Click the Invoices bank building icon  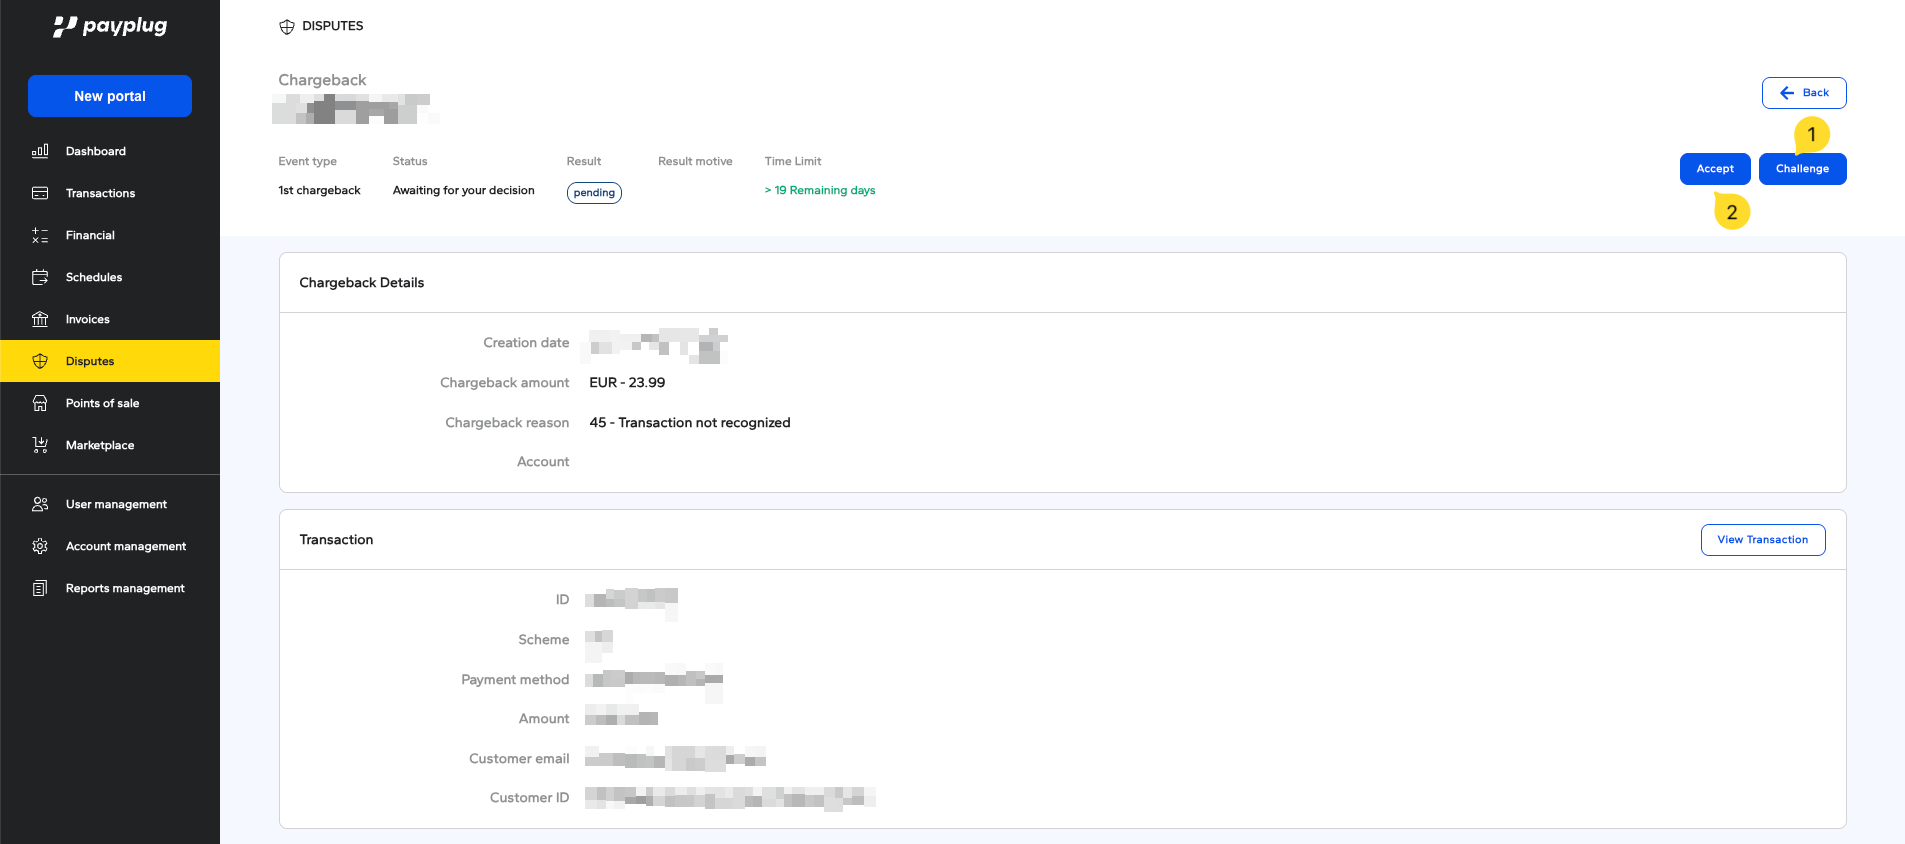pyautogui.click(x=40, y=319)
